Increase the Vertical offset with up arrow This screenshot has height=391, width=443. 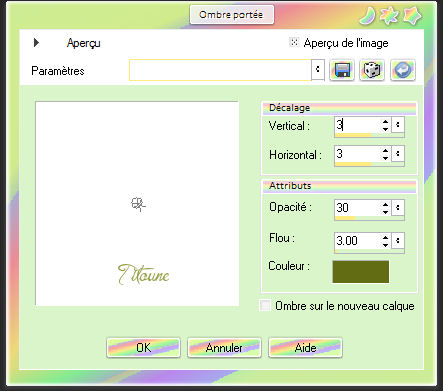385,122
